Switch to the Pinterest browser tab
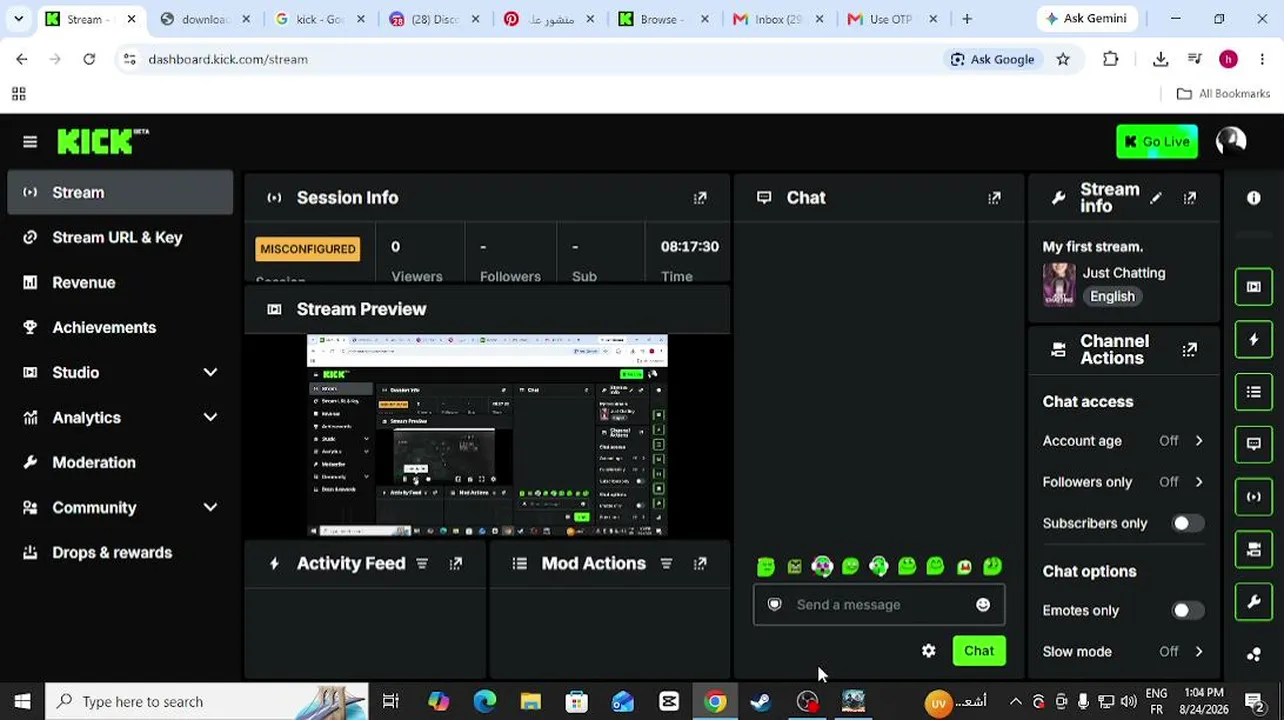1284x720 pixels. 551,19
